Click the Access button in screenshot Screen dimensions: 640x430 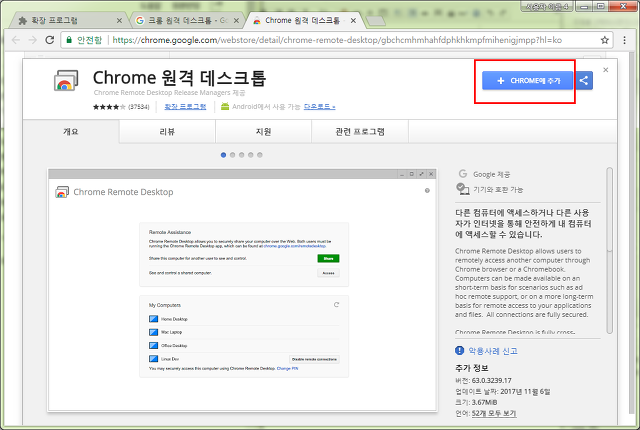click(328, 273)
